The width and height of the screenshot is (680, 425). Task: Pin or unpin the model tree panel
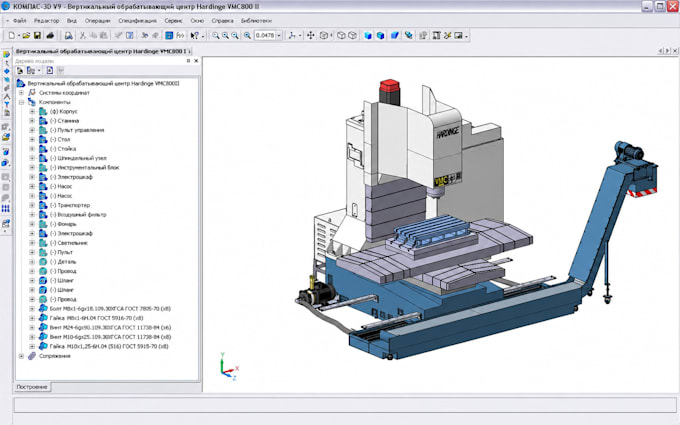(188, 61)
